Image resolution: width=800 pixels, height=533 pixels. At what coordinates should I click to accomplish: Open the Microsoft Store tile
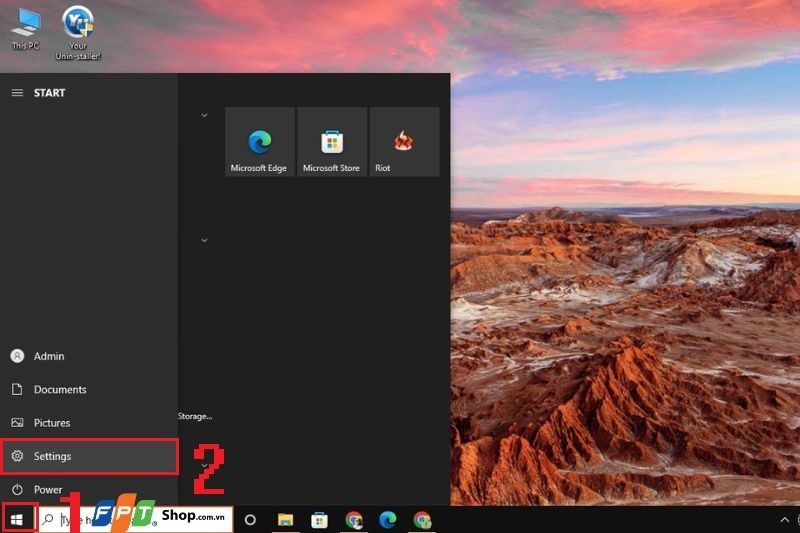[x=332, y=142]
